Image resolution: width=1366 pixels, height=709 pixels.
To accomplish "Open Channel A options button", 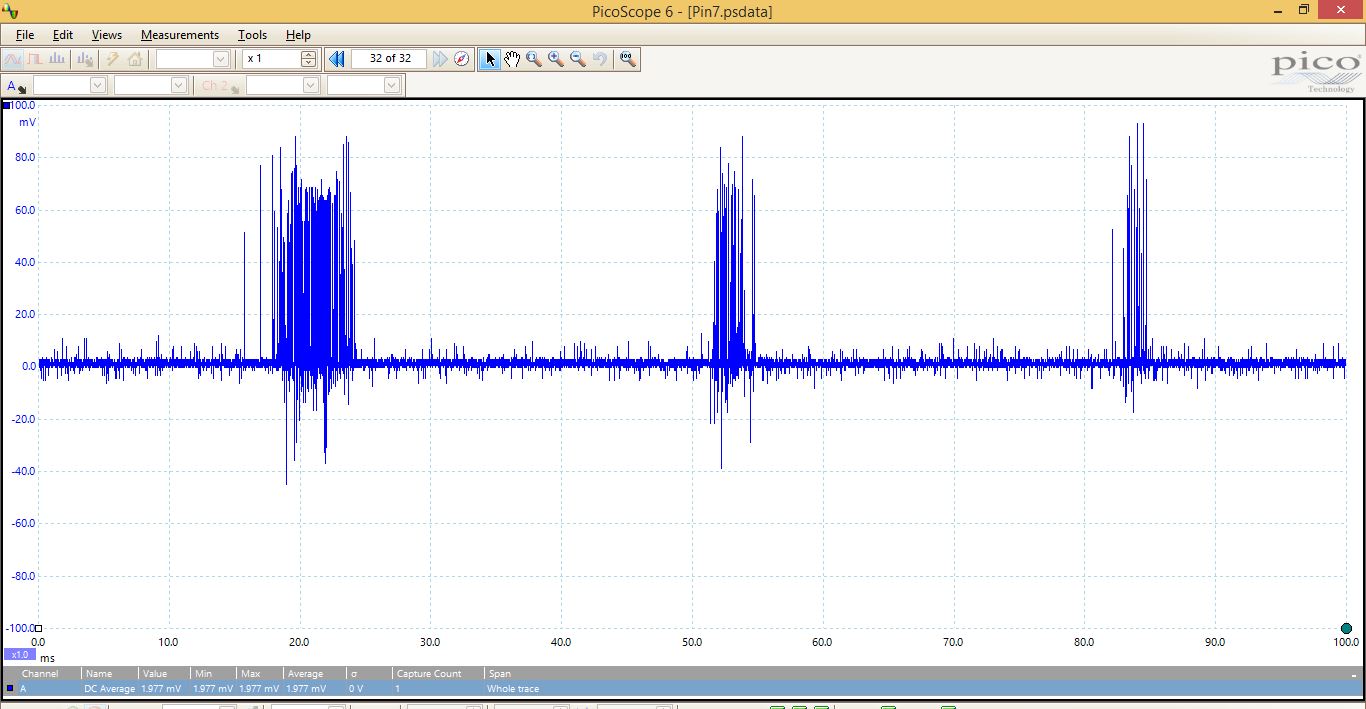I will pyautogui.click(x=16, y=86).
